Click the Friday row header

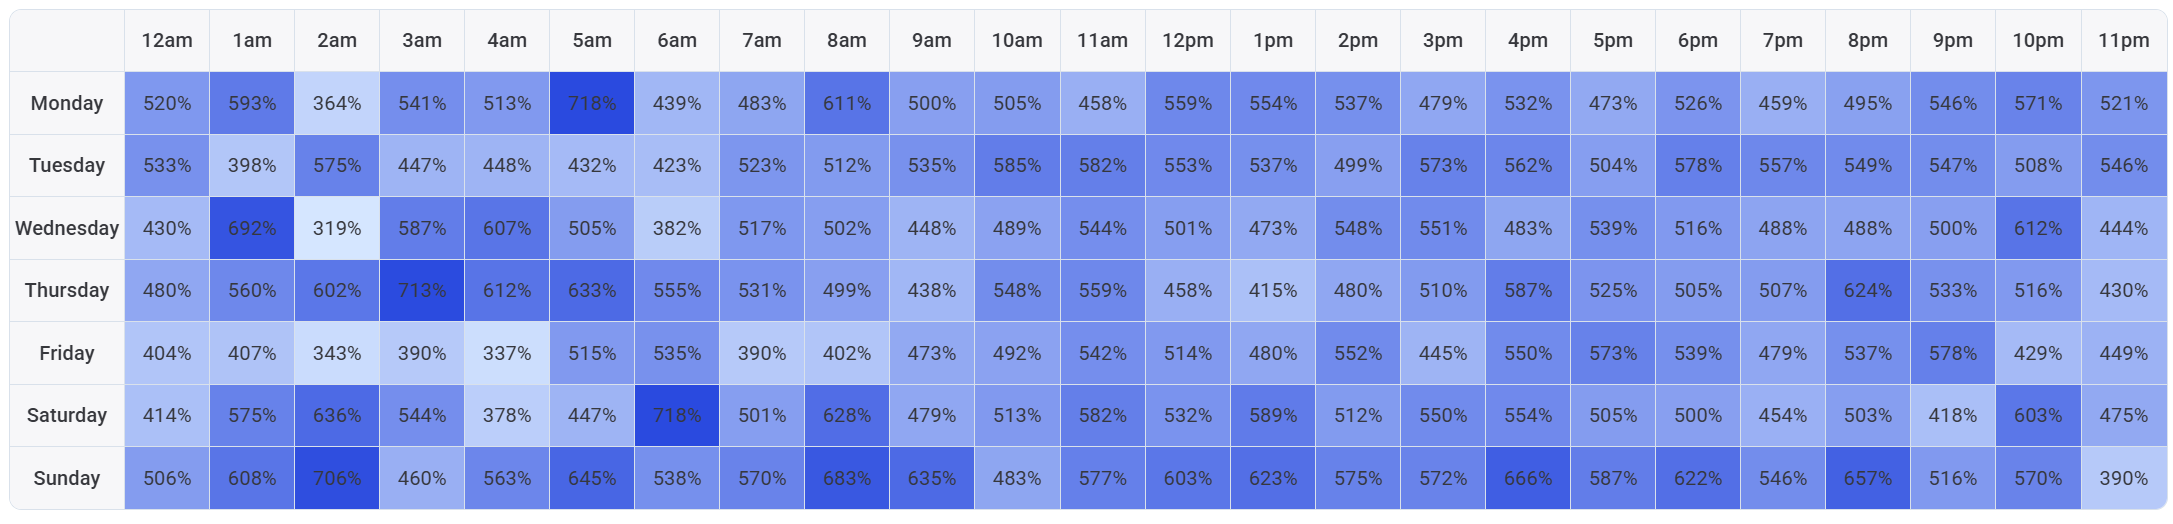(x=67, y=353)
